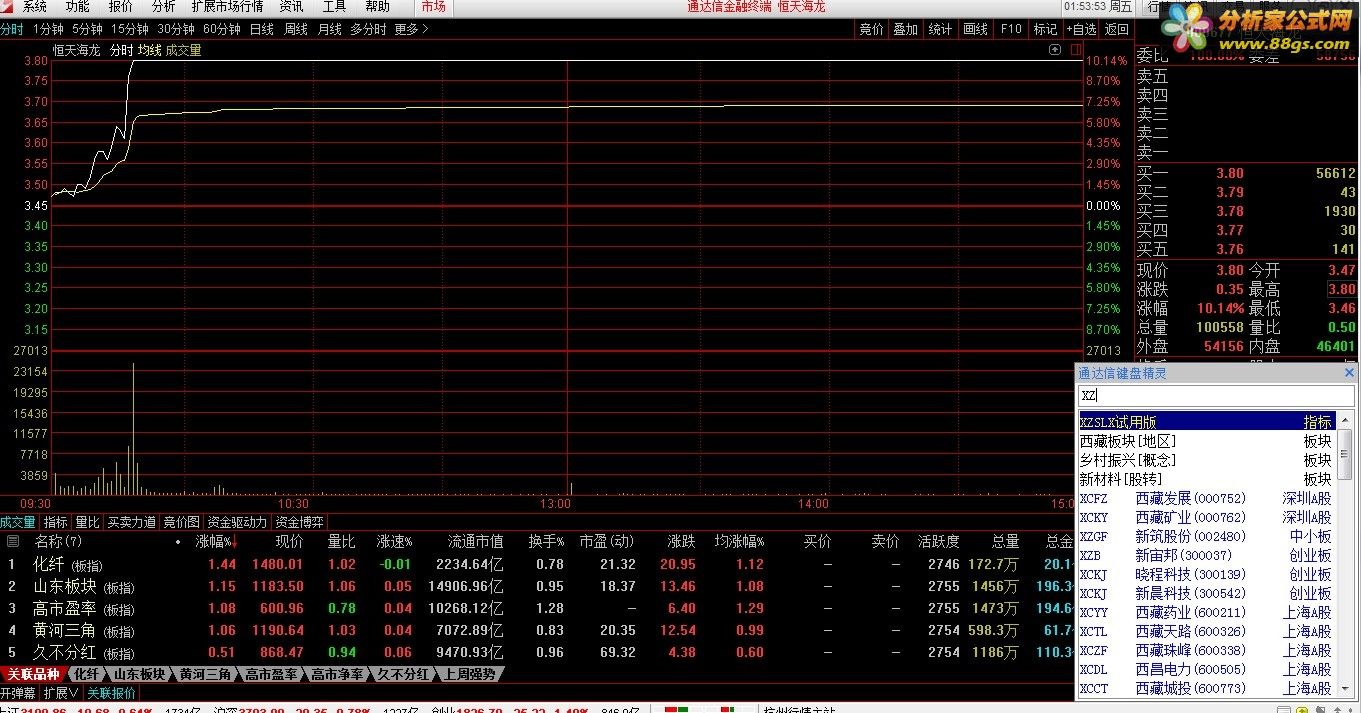
Task: Click the 返回 back button
Action: [x=1116, y=29]
